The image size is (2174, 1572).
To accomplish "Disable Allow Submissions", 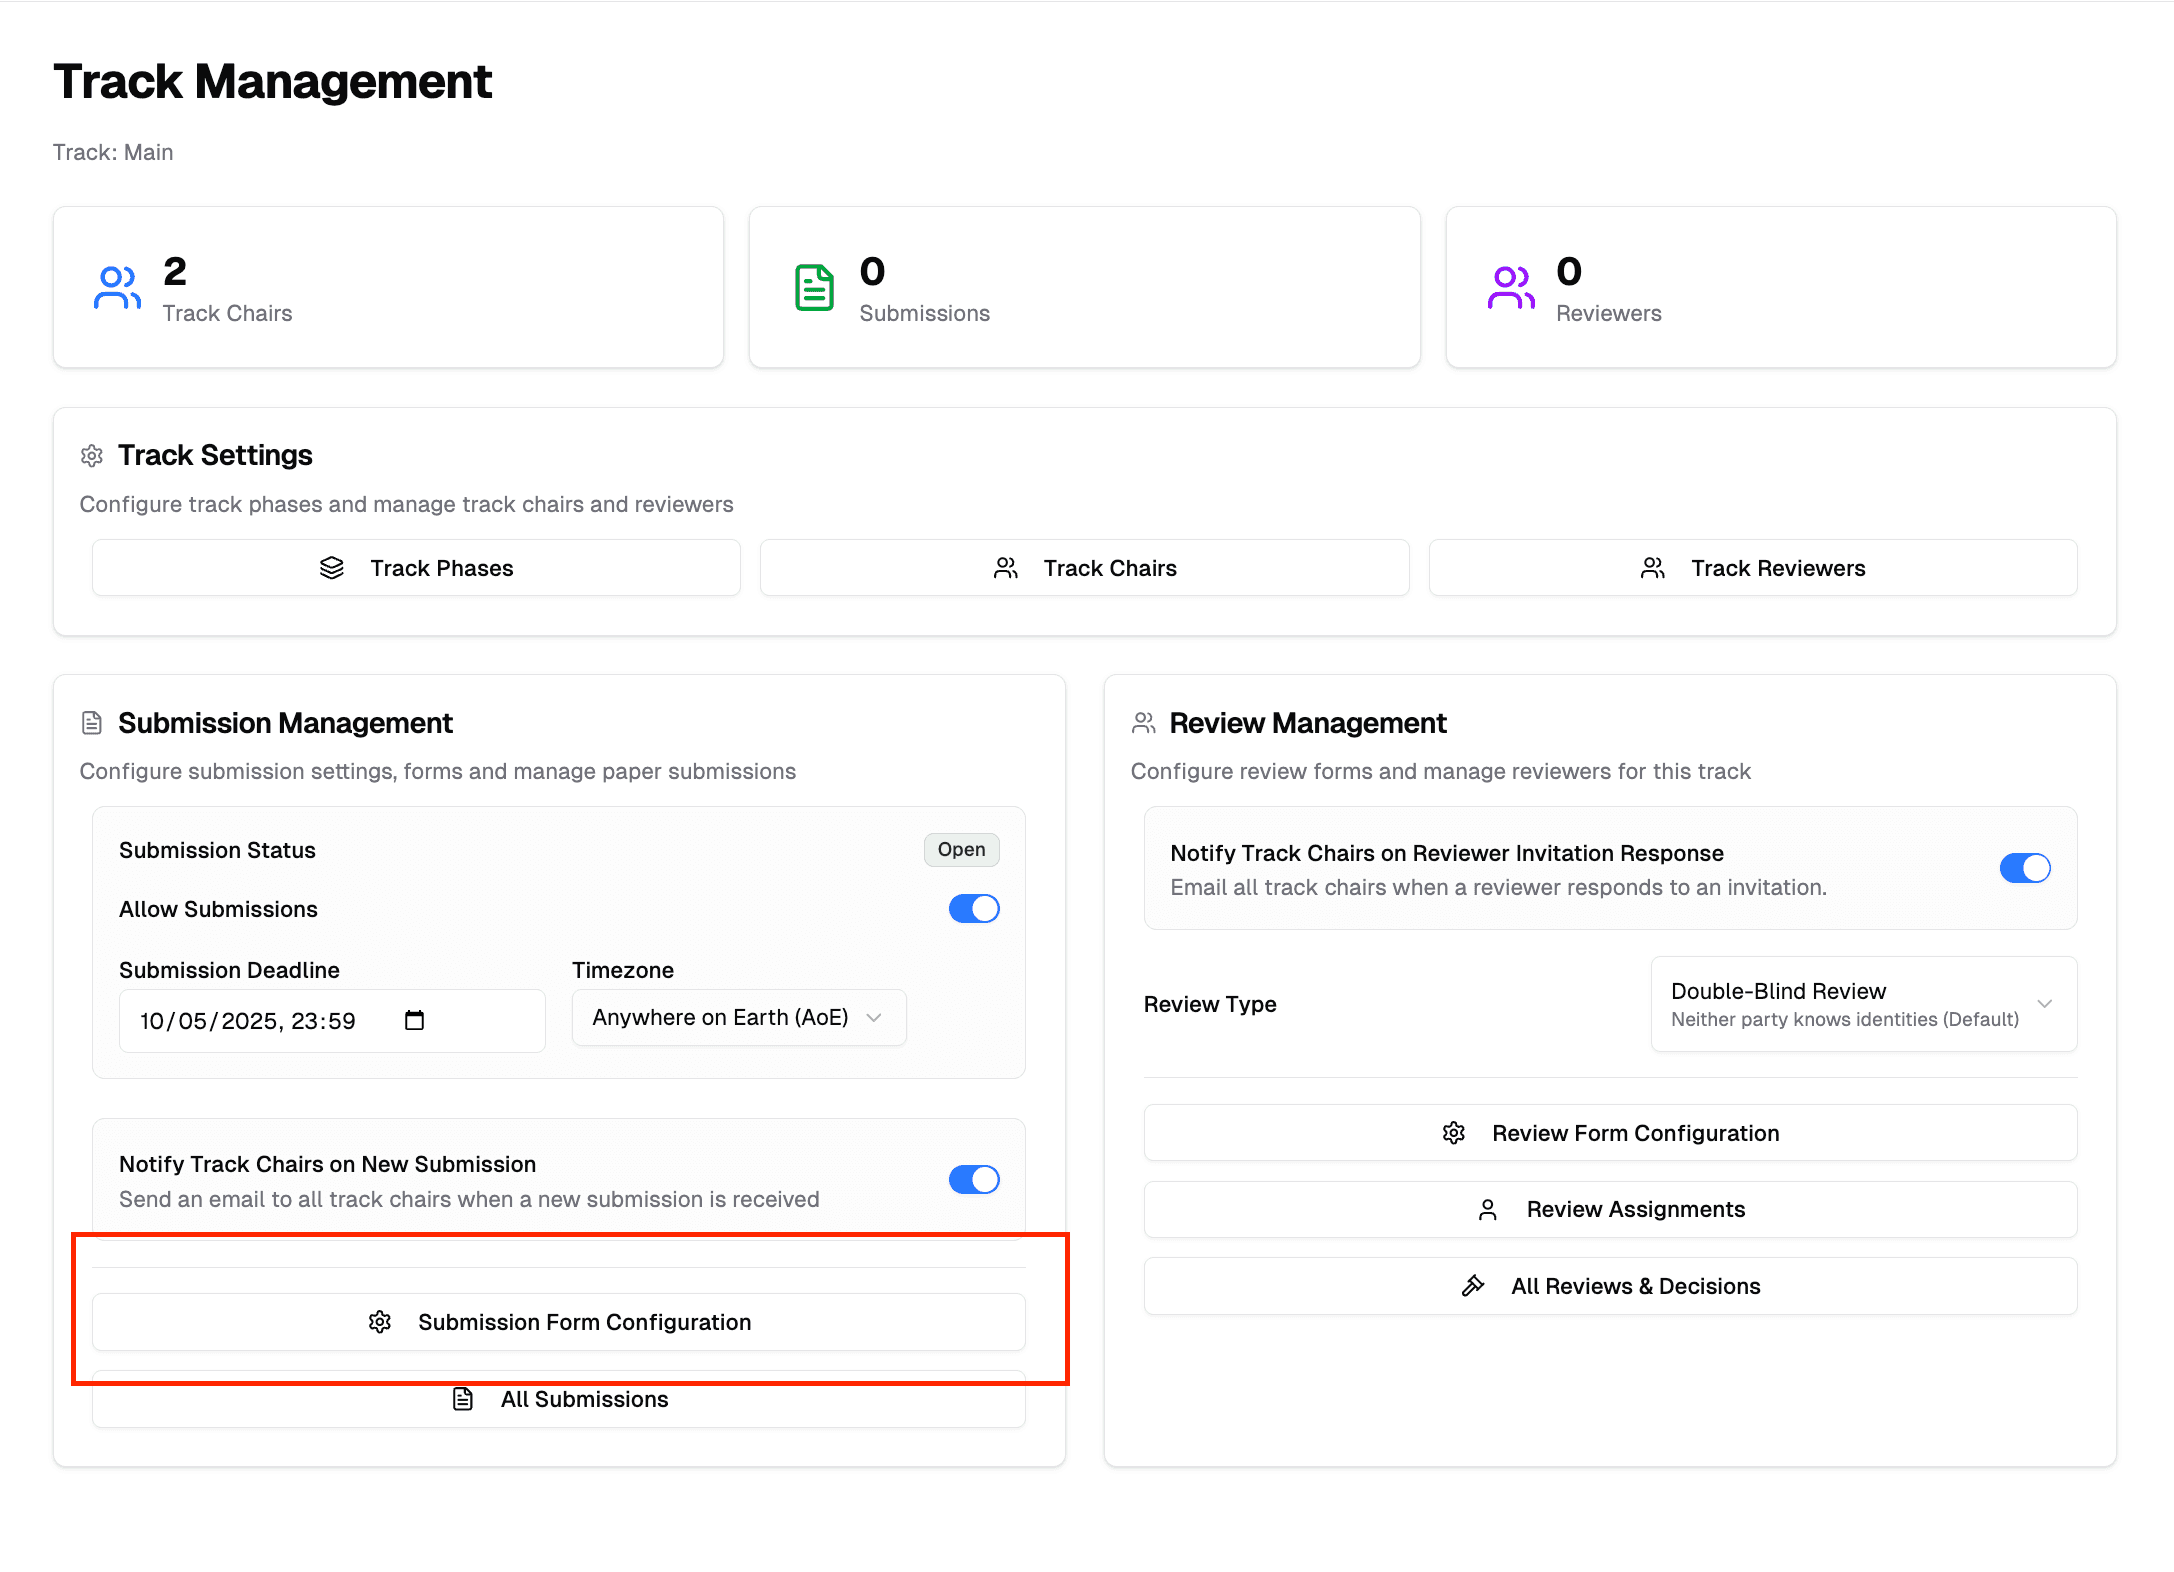I will (973, 908).
